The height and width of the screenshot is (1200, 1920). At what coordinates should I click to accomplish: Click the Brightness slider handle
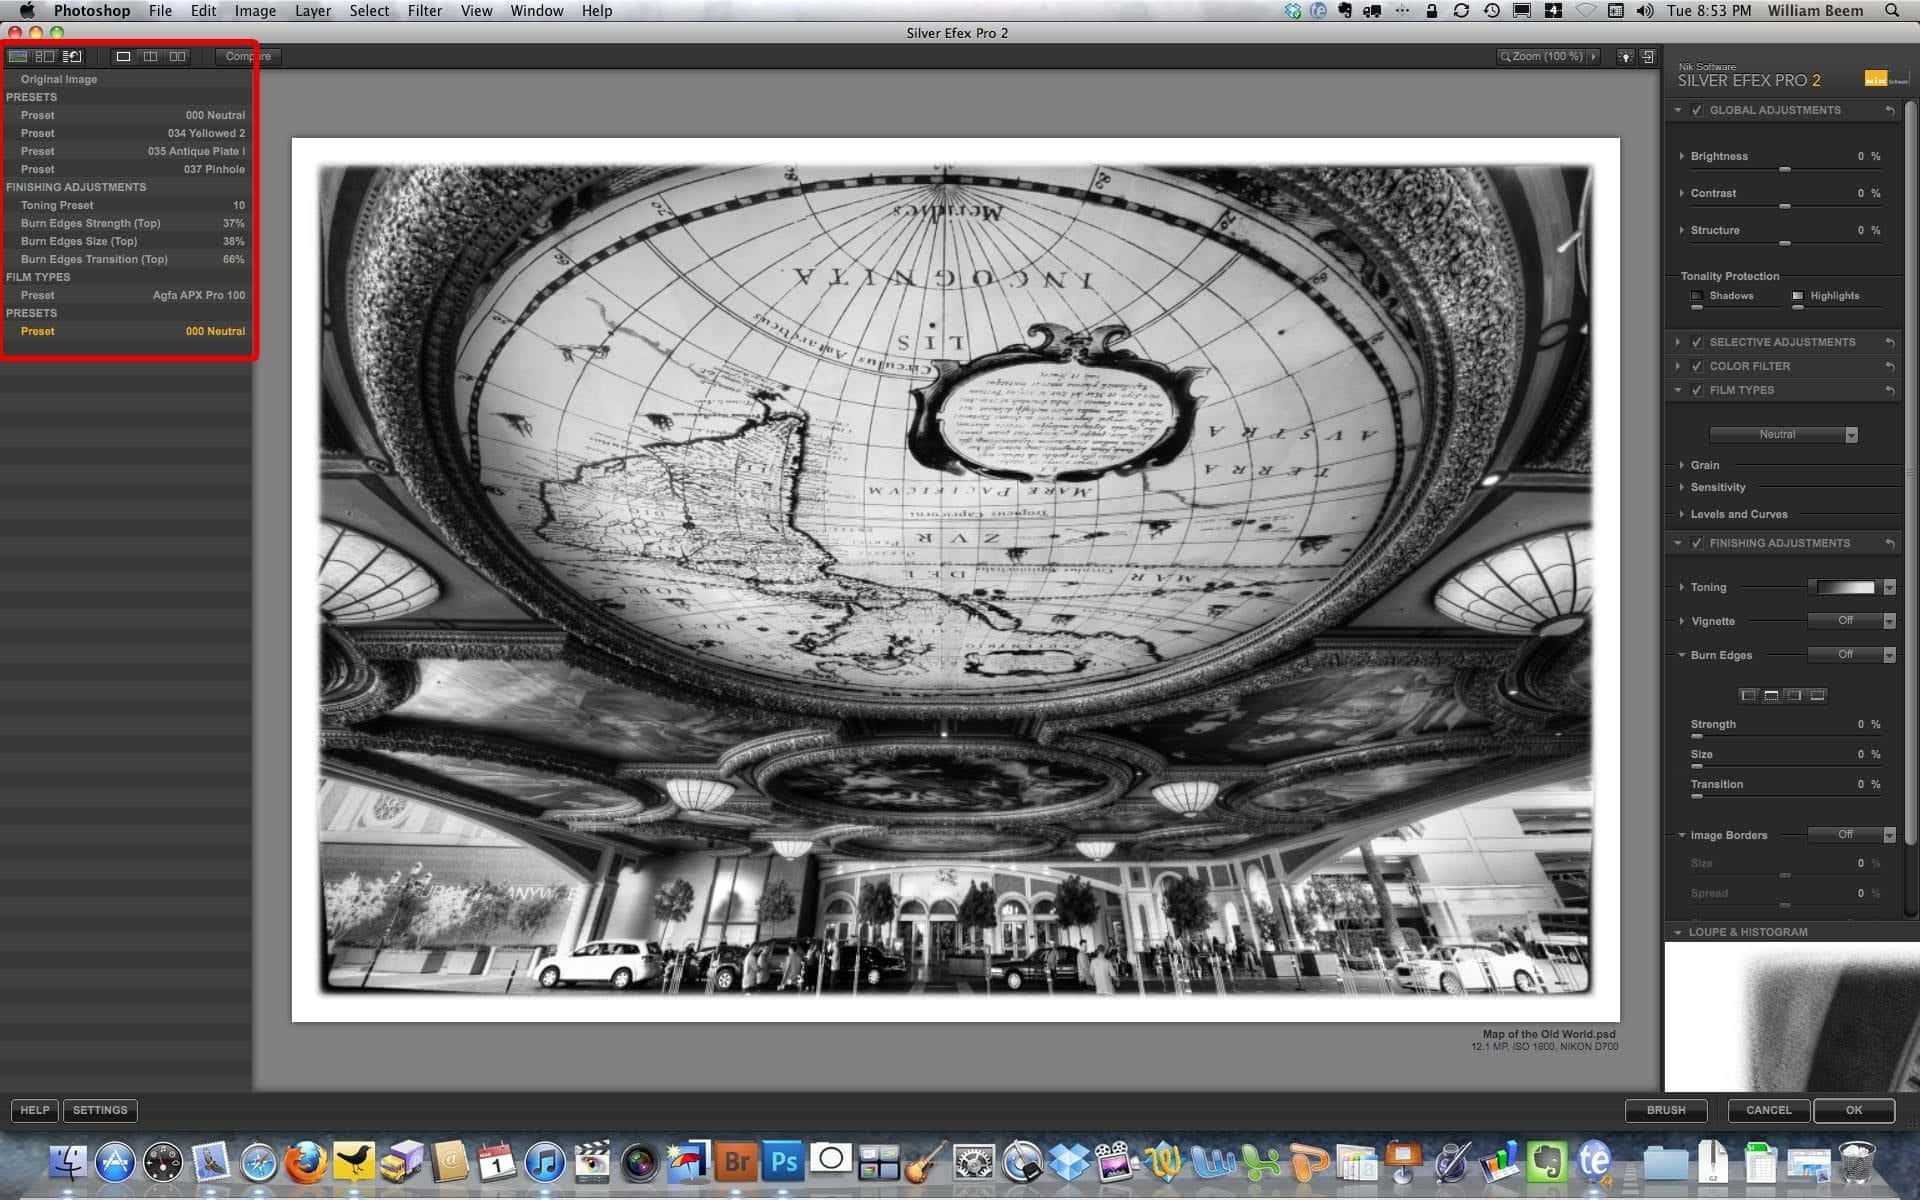coord(1784,169)
